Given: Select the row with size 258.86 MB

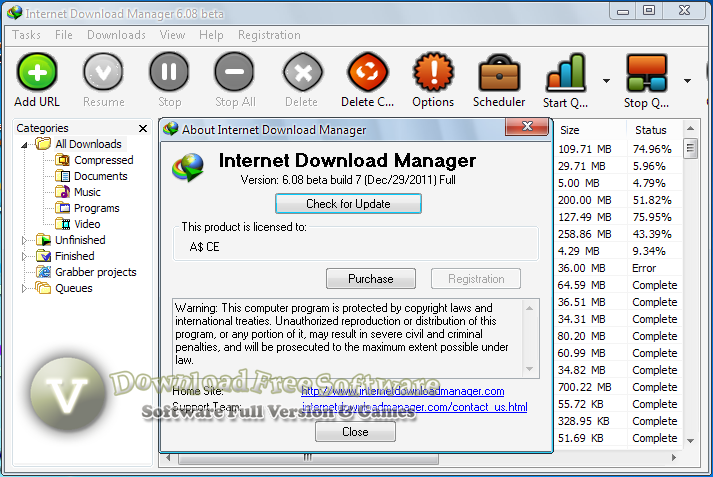Looking at the screenshot, I should (x=618, y=234).
